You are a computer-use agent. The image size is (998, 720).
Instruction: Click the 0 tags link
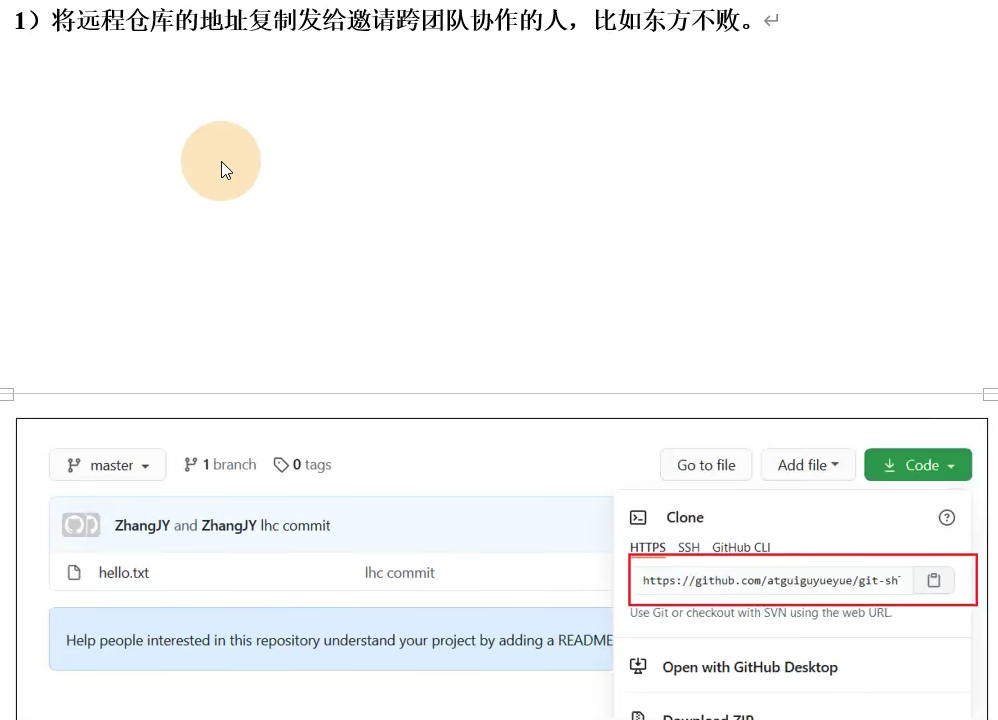[x=303, y=465]
